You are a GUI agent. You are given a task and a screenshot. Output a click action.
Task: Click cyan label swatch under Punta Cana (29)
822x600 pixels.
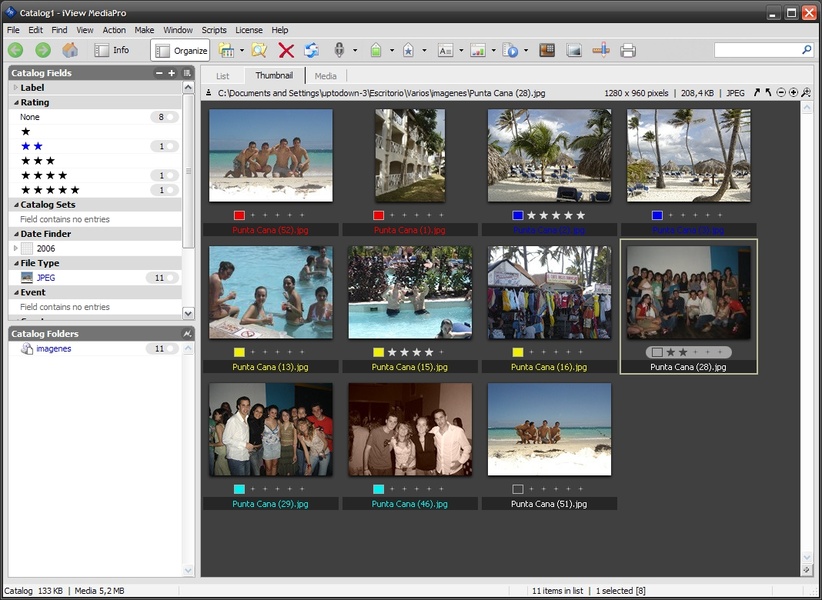239,489
